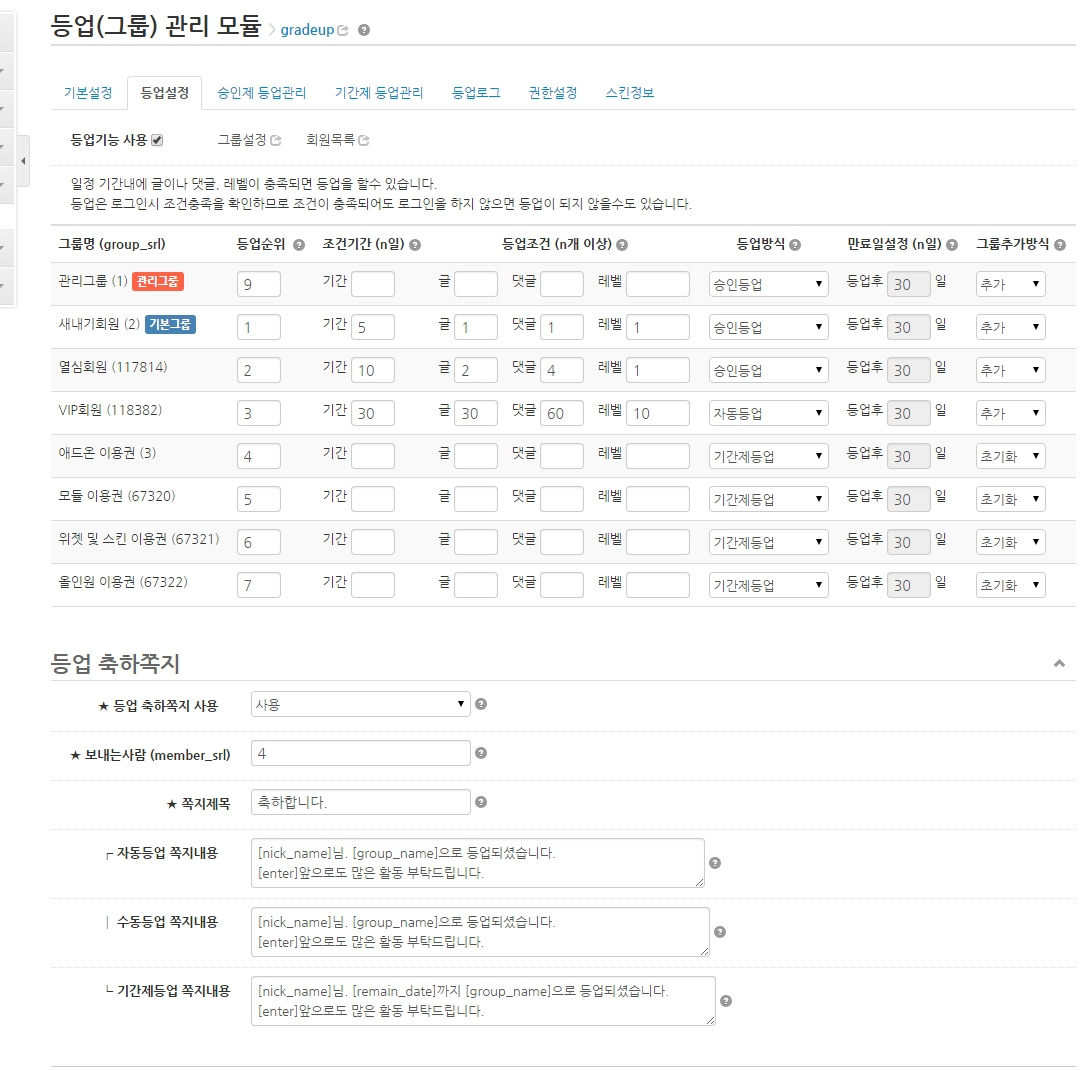Open 기간제등업 dropdown for 애드온 이용권 row
This screenshot has width=1089, height=1071.
pyautogui.click(x=768, y=456)
